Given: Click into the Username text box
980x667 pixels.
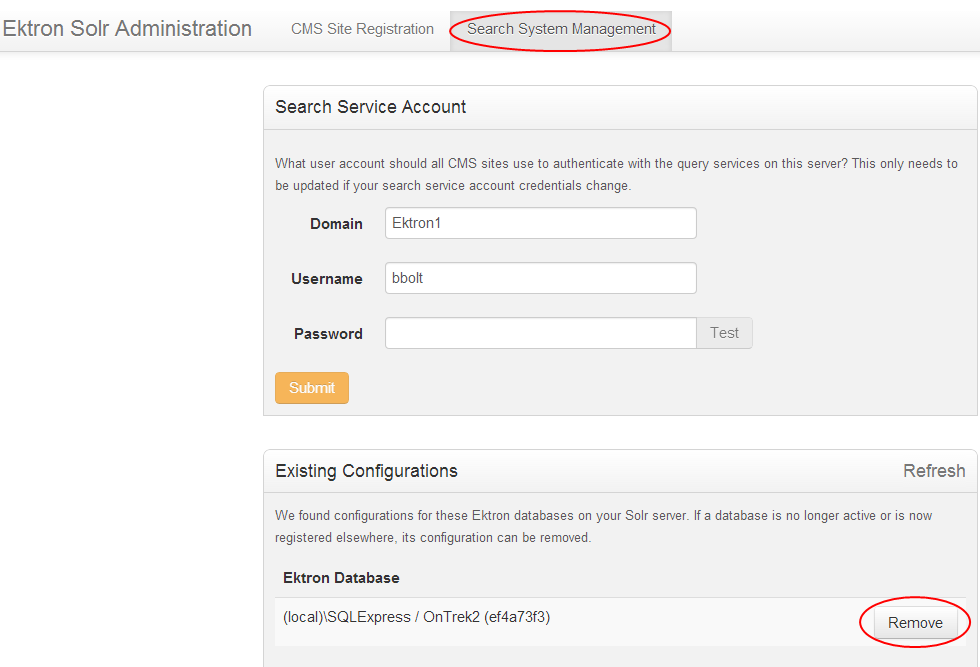Looking at the screenshot, I should 540,278.
